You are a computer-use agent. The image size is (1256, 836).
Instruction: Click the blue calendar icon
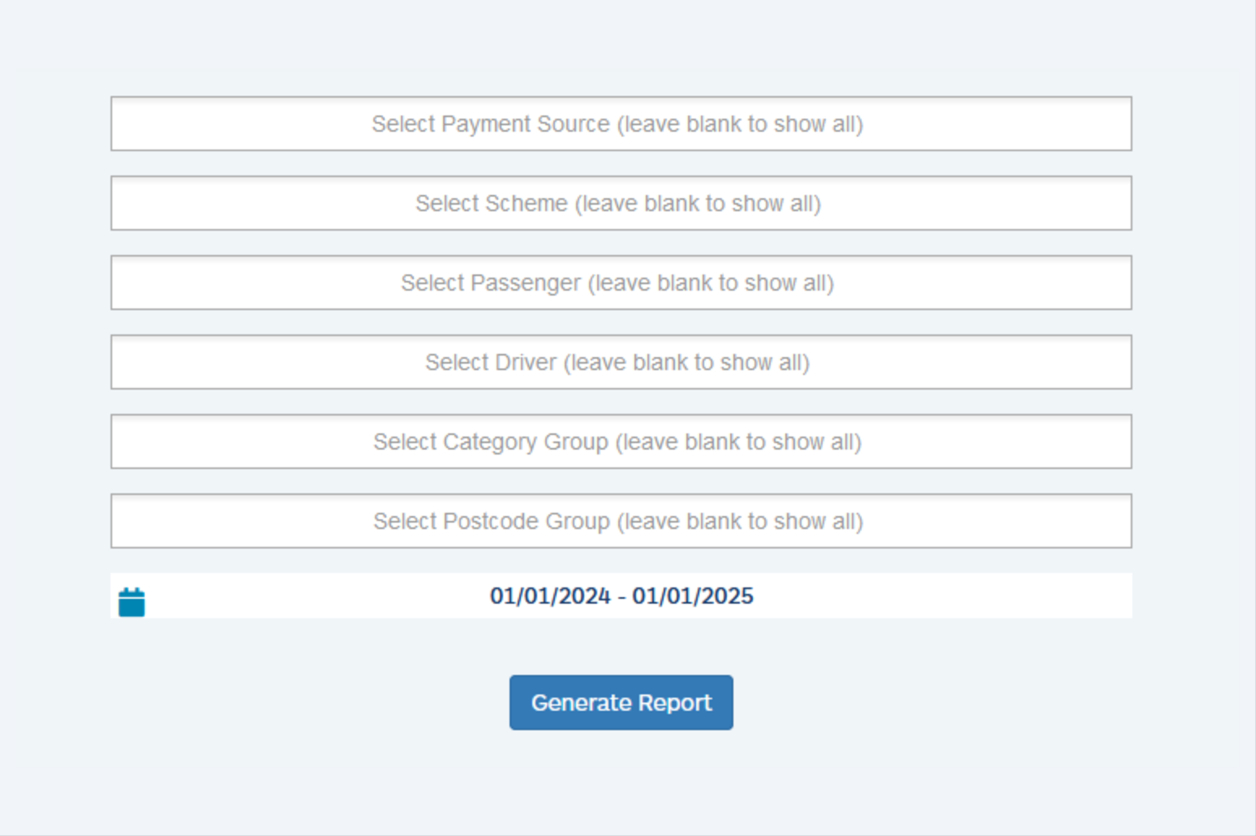coord(131,602)
